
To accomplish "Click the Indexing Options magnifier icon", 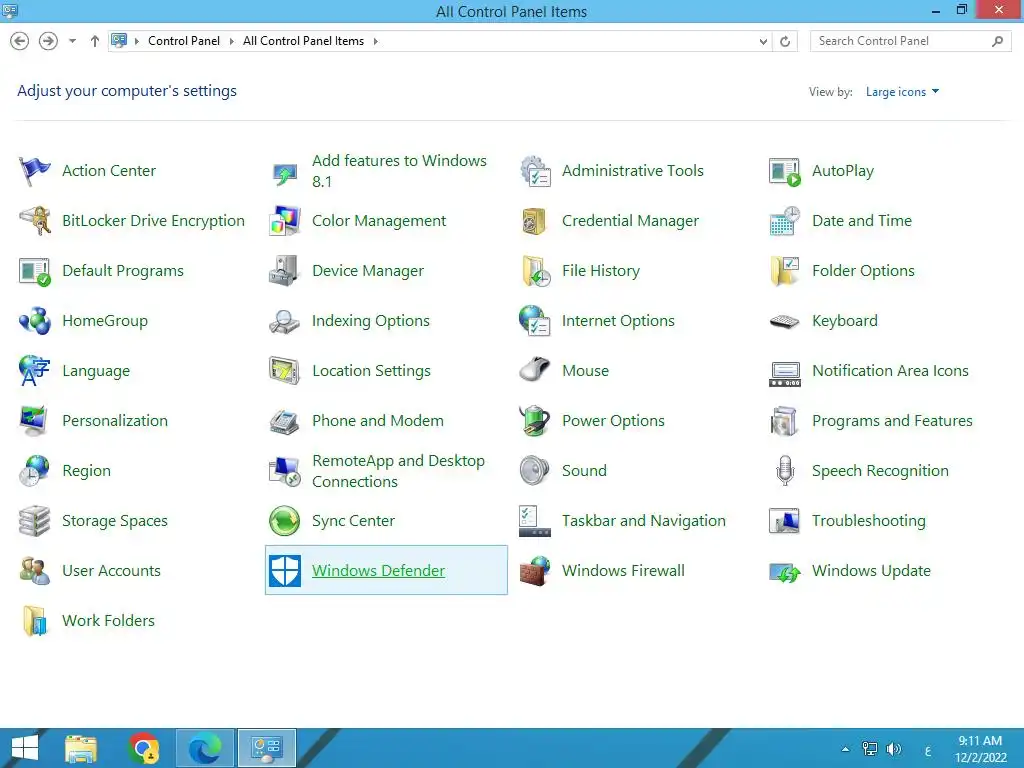I will pyautogui.click(x=285, y=321).
